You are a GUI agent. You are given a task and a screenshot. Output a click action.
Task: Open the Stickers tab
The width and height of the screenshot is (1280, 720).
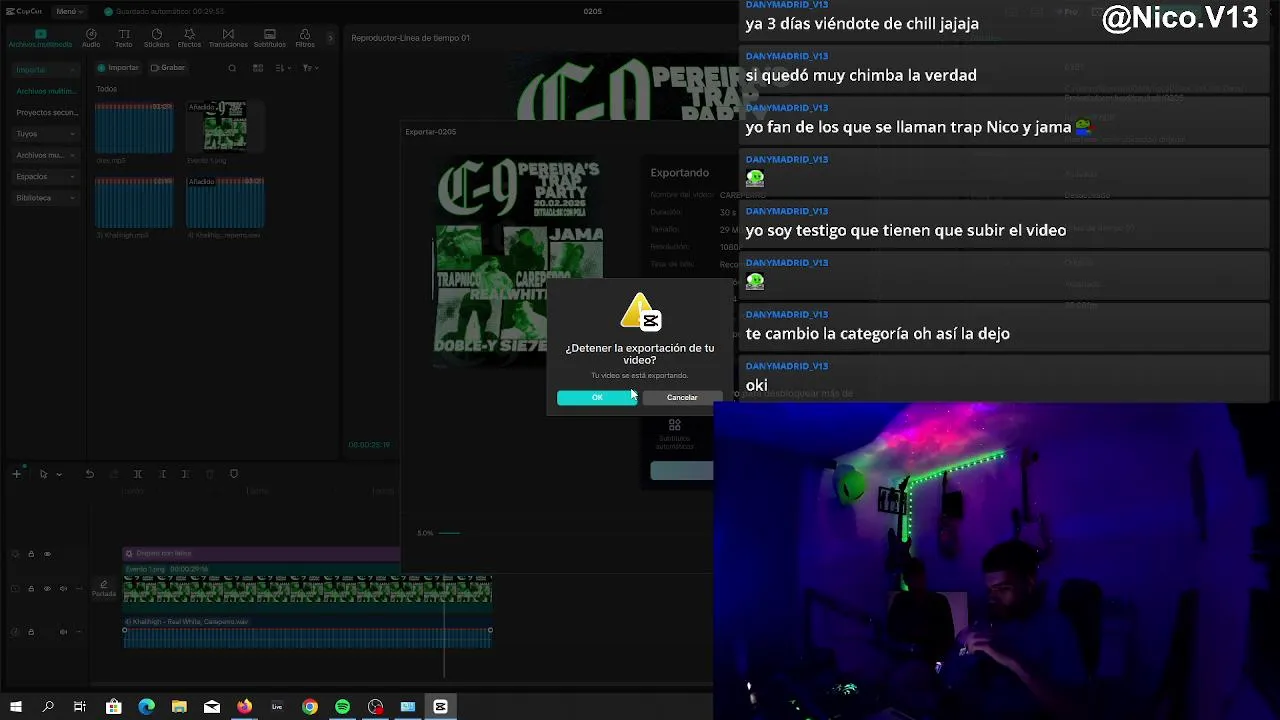156,38
